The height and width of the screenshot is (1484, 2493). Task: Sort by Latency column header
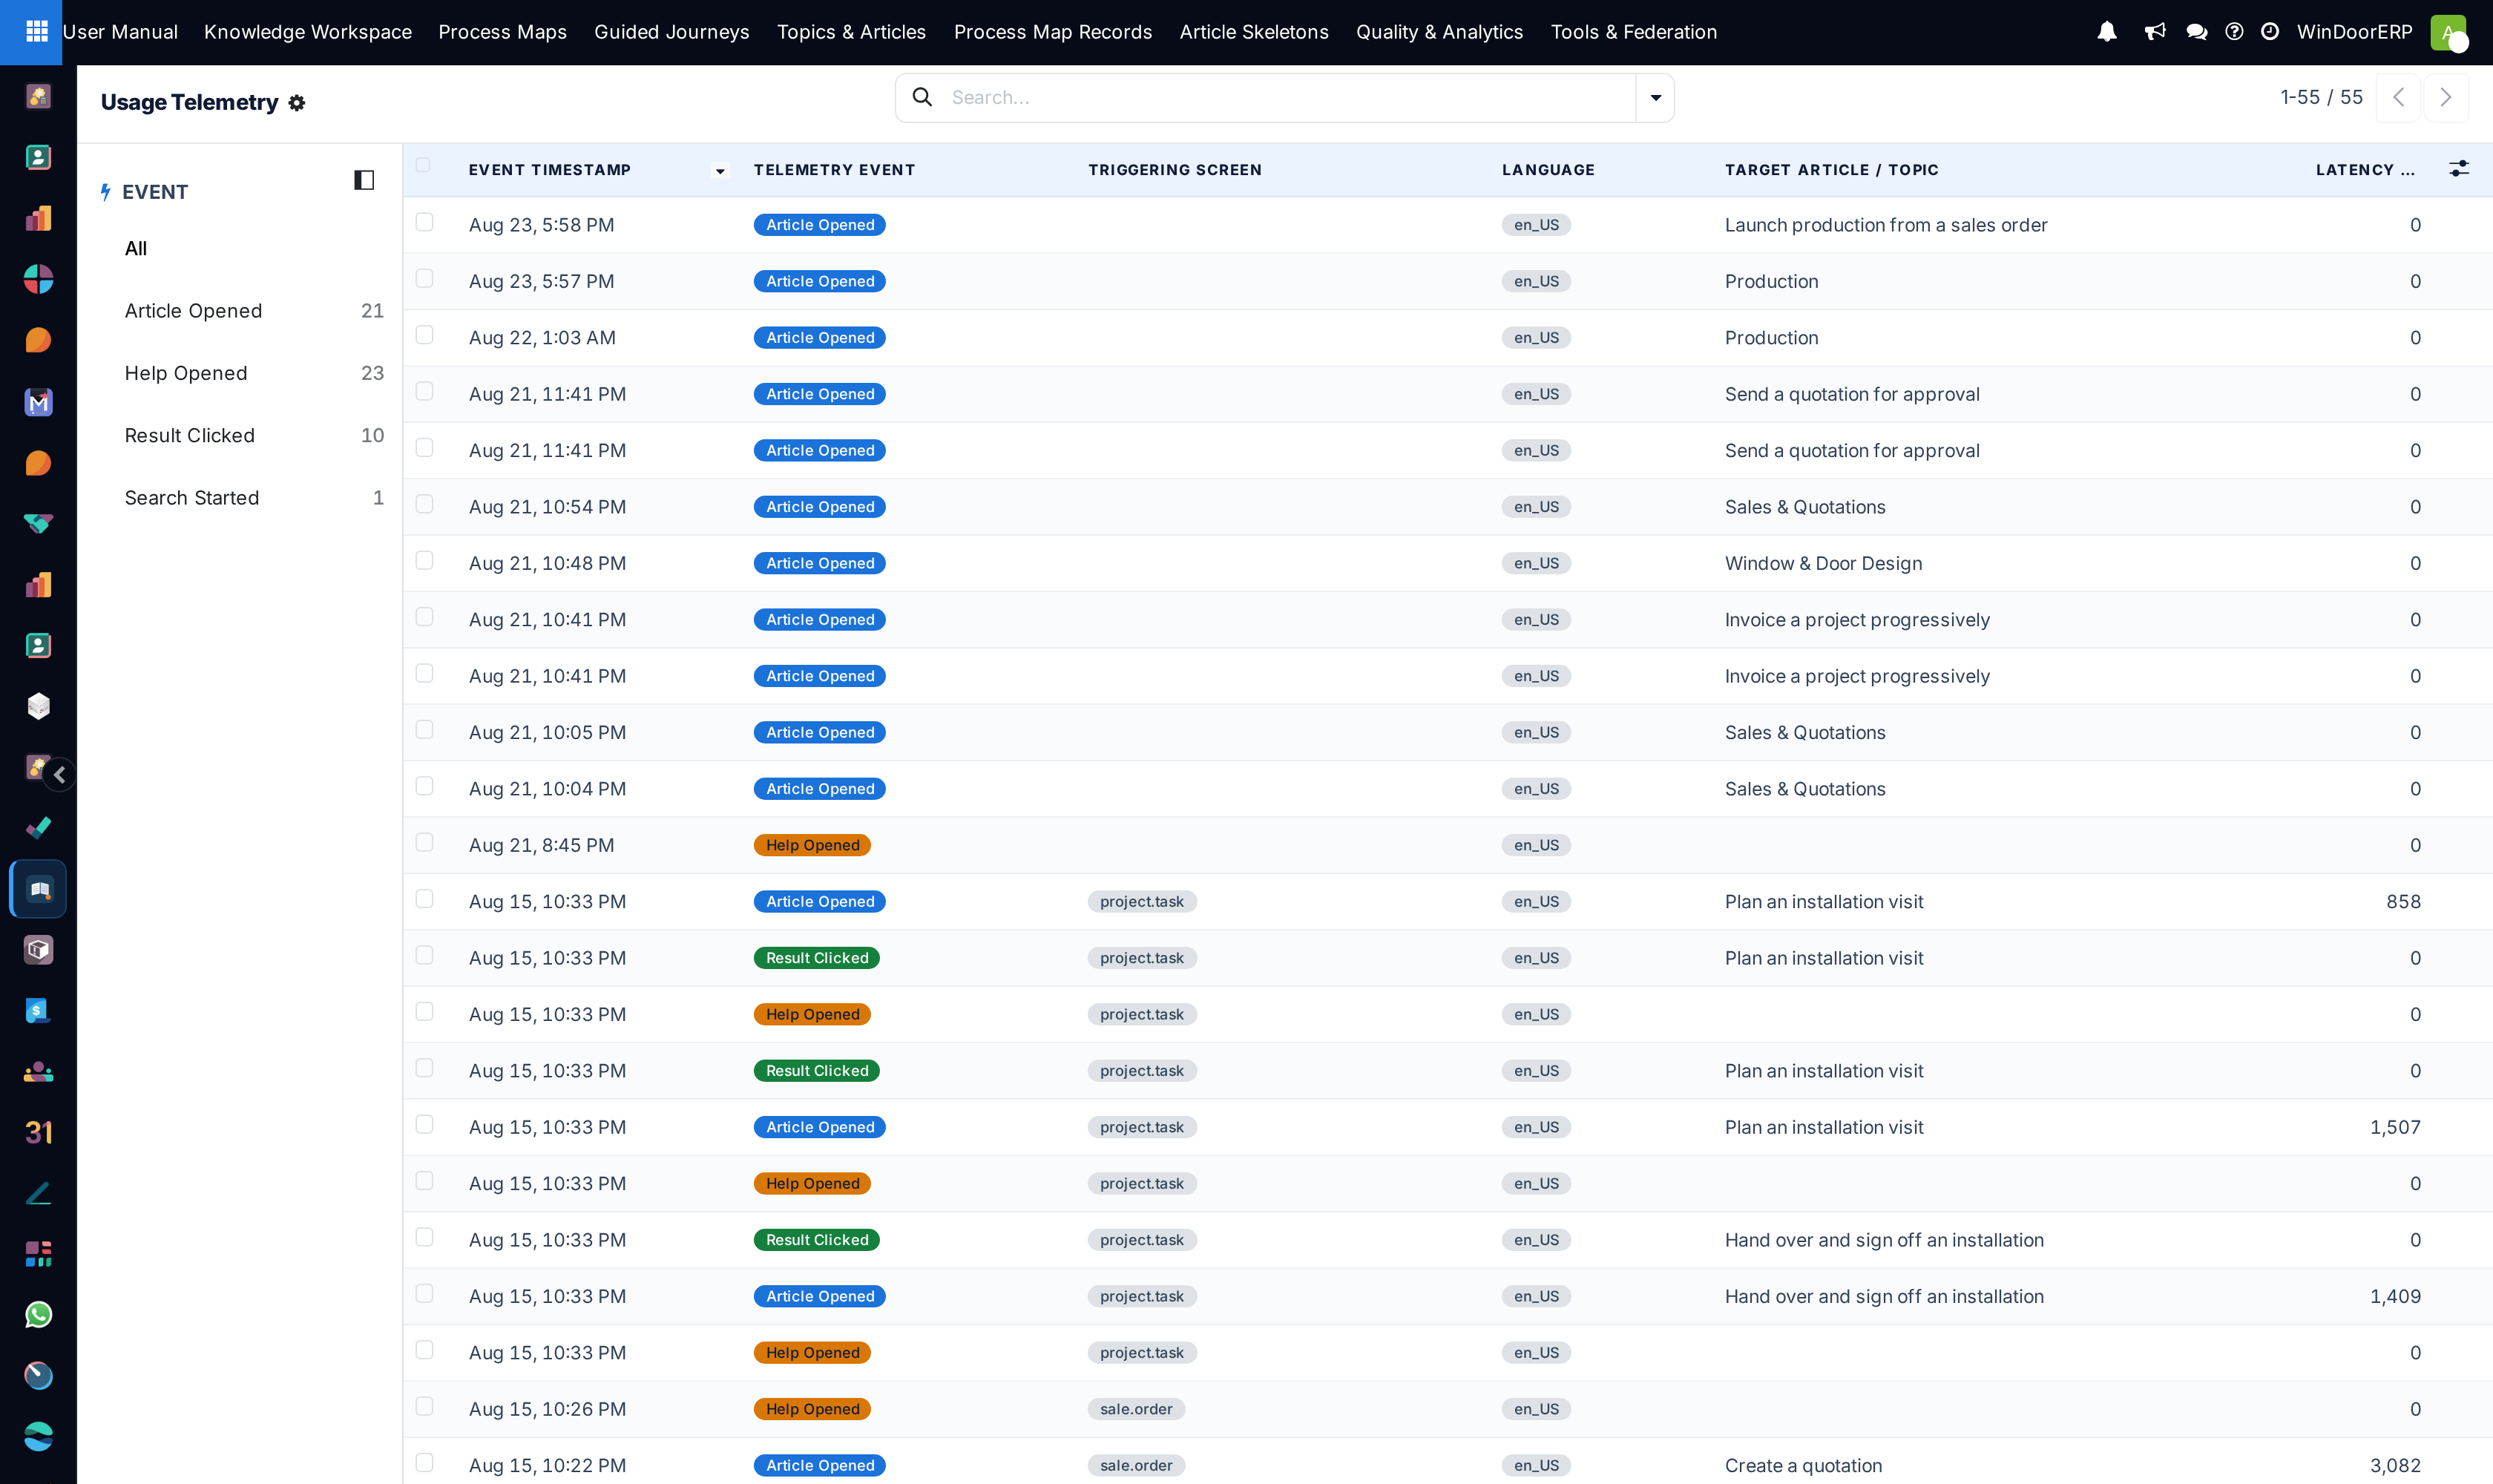coord(2365,170)
